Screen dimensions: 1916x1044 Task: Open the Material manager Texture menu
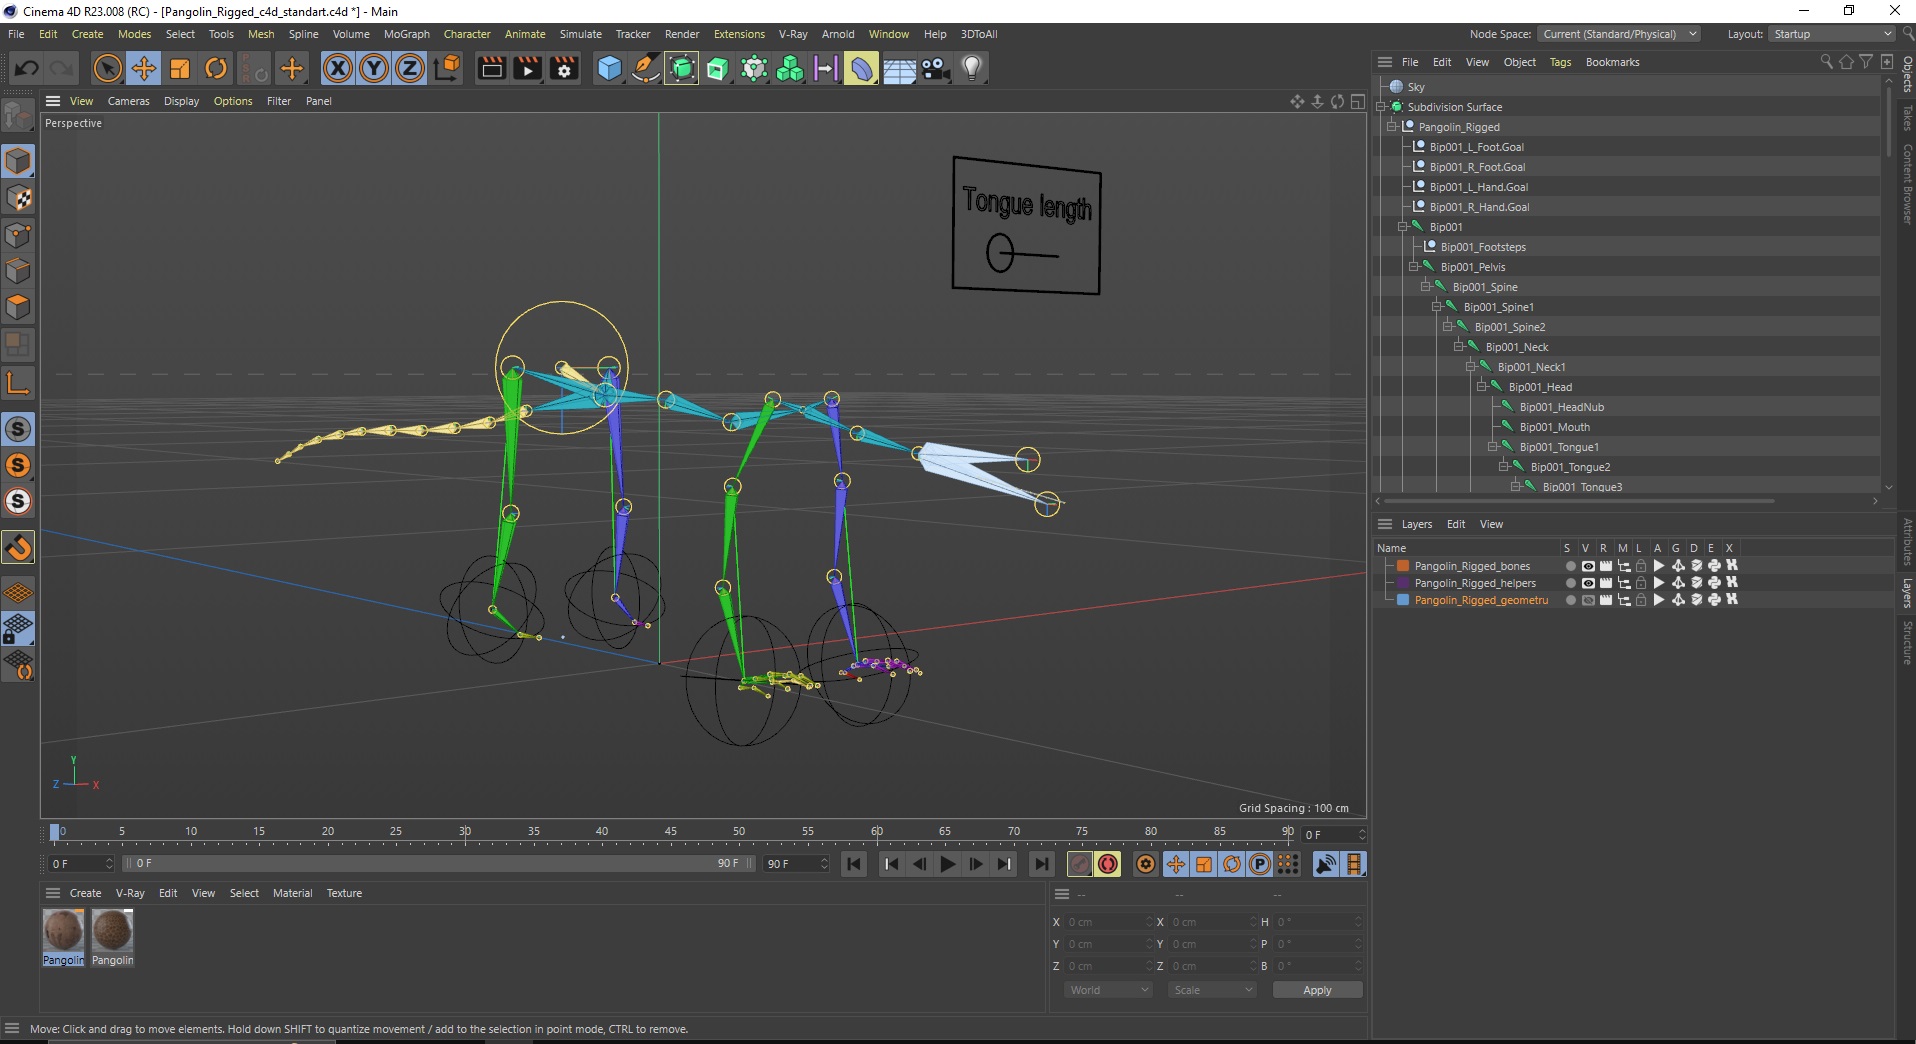[344, 893]
